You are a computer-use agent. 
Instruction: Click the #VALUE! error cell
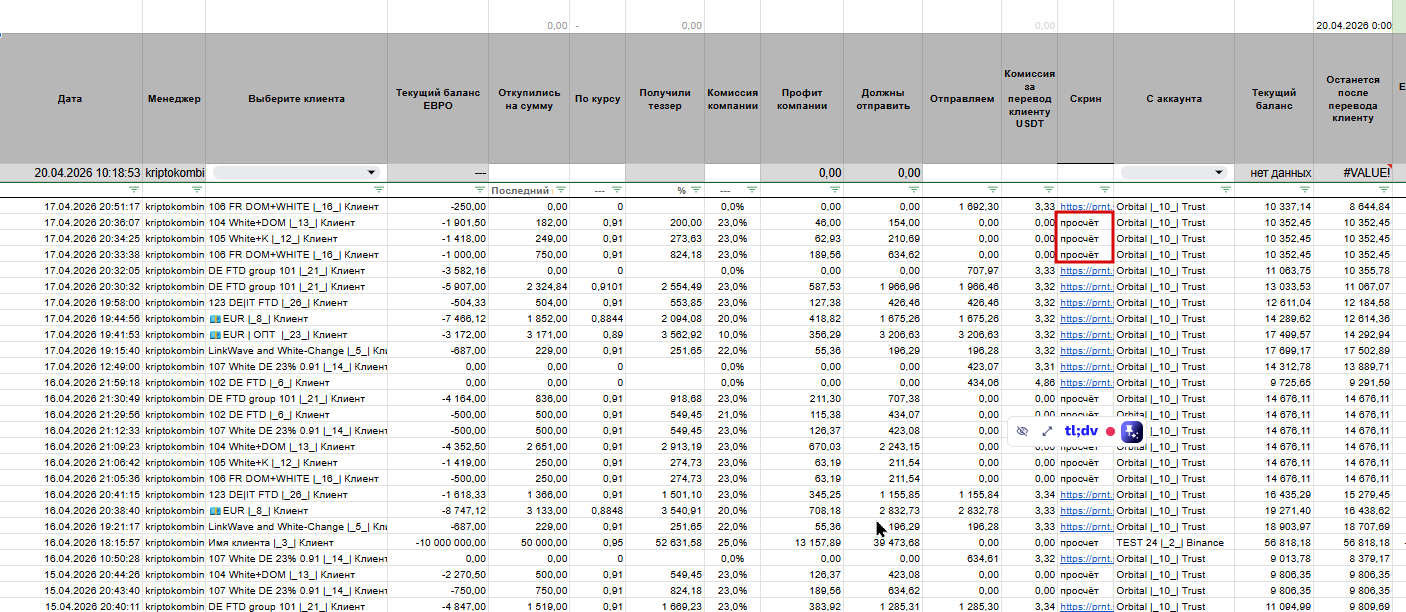1353,172
